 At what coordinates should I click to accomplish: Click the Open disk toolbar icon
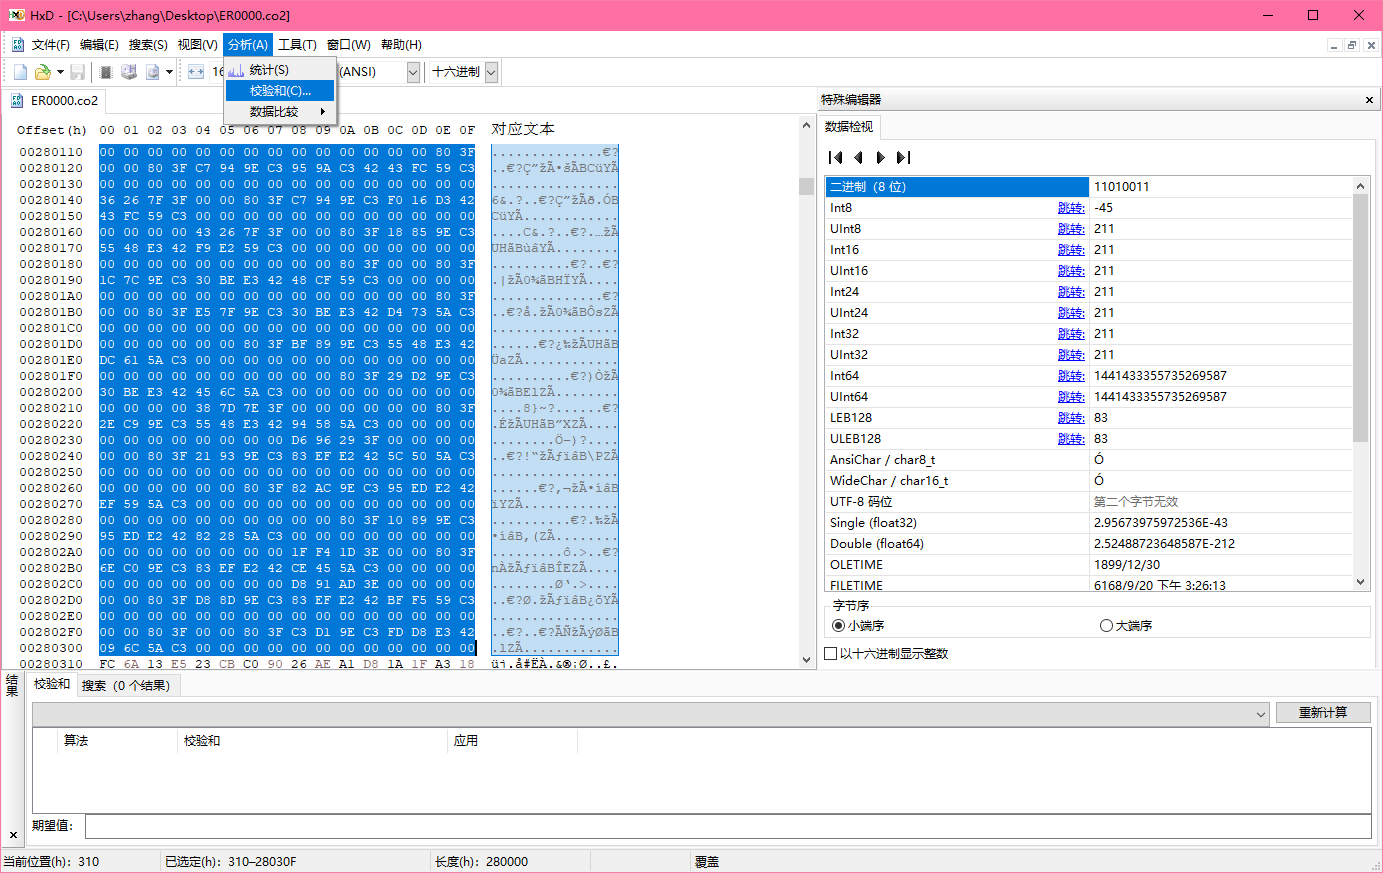129,72
